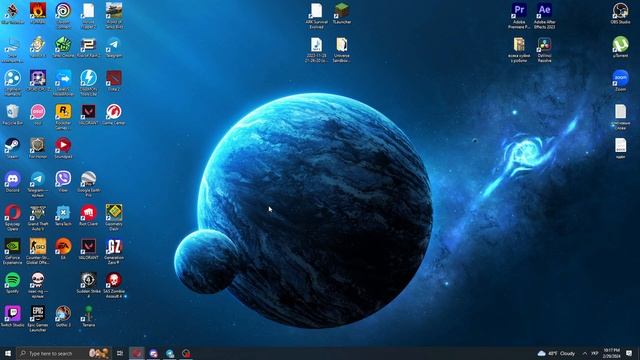Select the TLauncher Minecraft block icon

pyautogui.click(x=342, y=13)
